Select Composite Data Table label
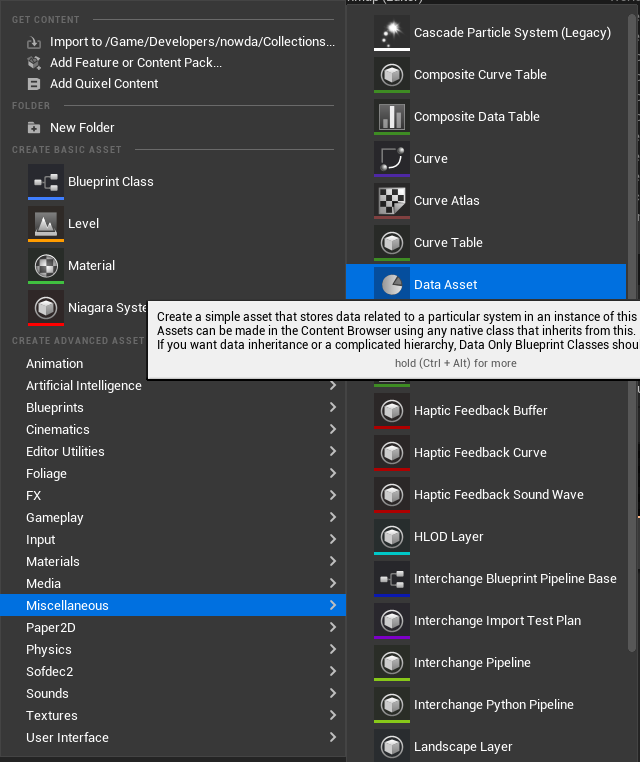Viewport: 640px width, 762px height. click(x=477, y=117)
